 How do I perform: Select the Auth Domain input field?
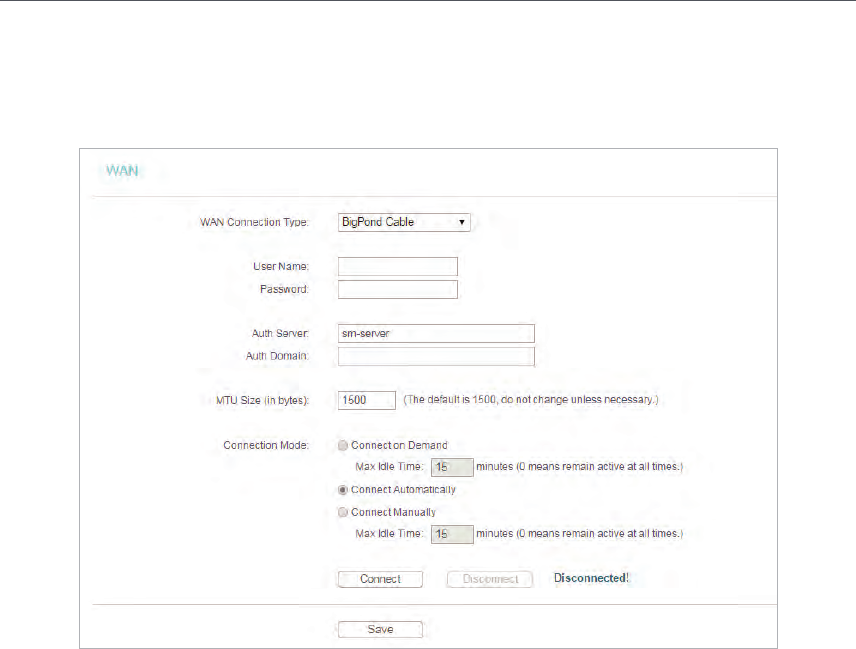[436, 356]
